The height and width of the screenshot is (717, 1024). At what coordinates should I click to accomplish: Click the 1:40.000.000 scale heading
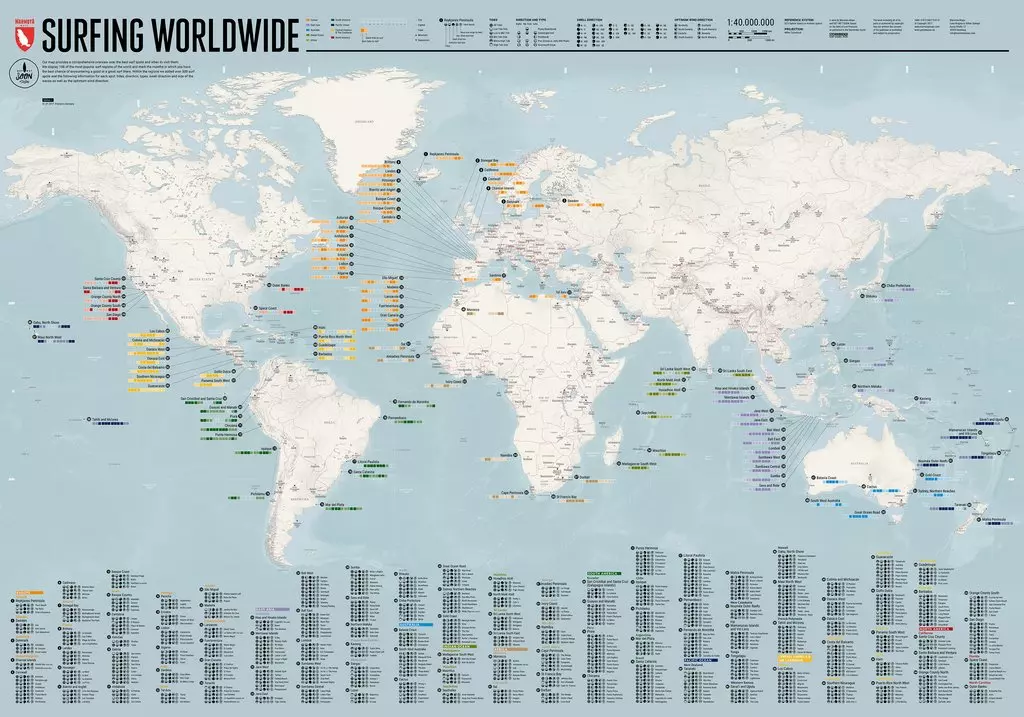click(x=749, y=22)
